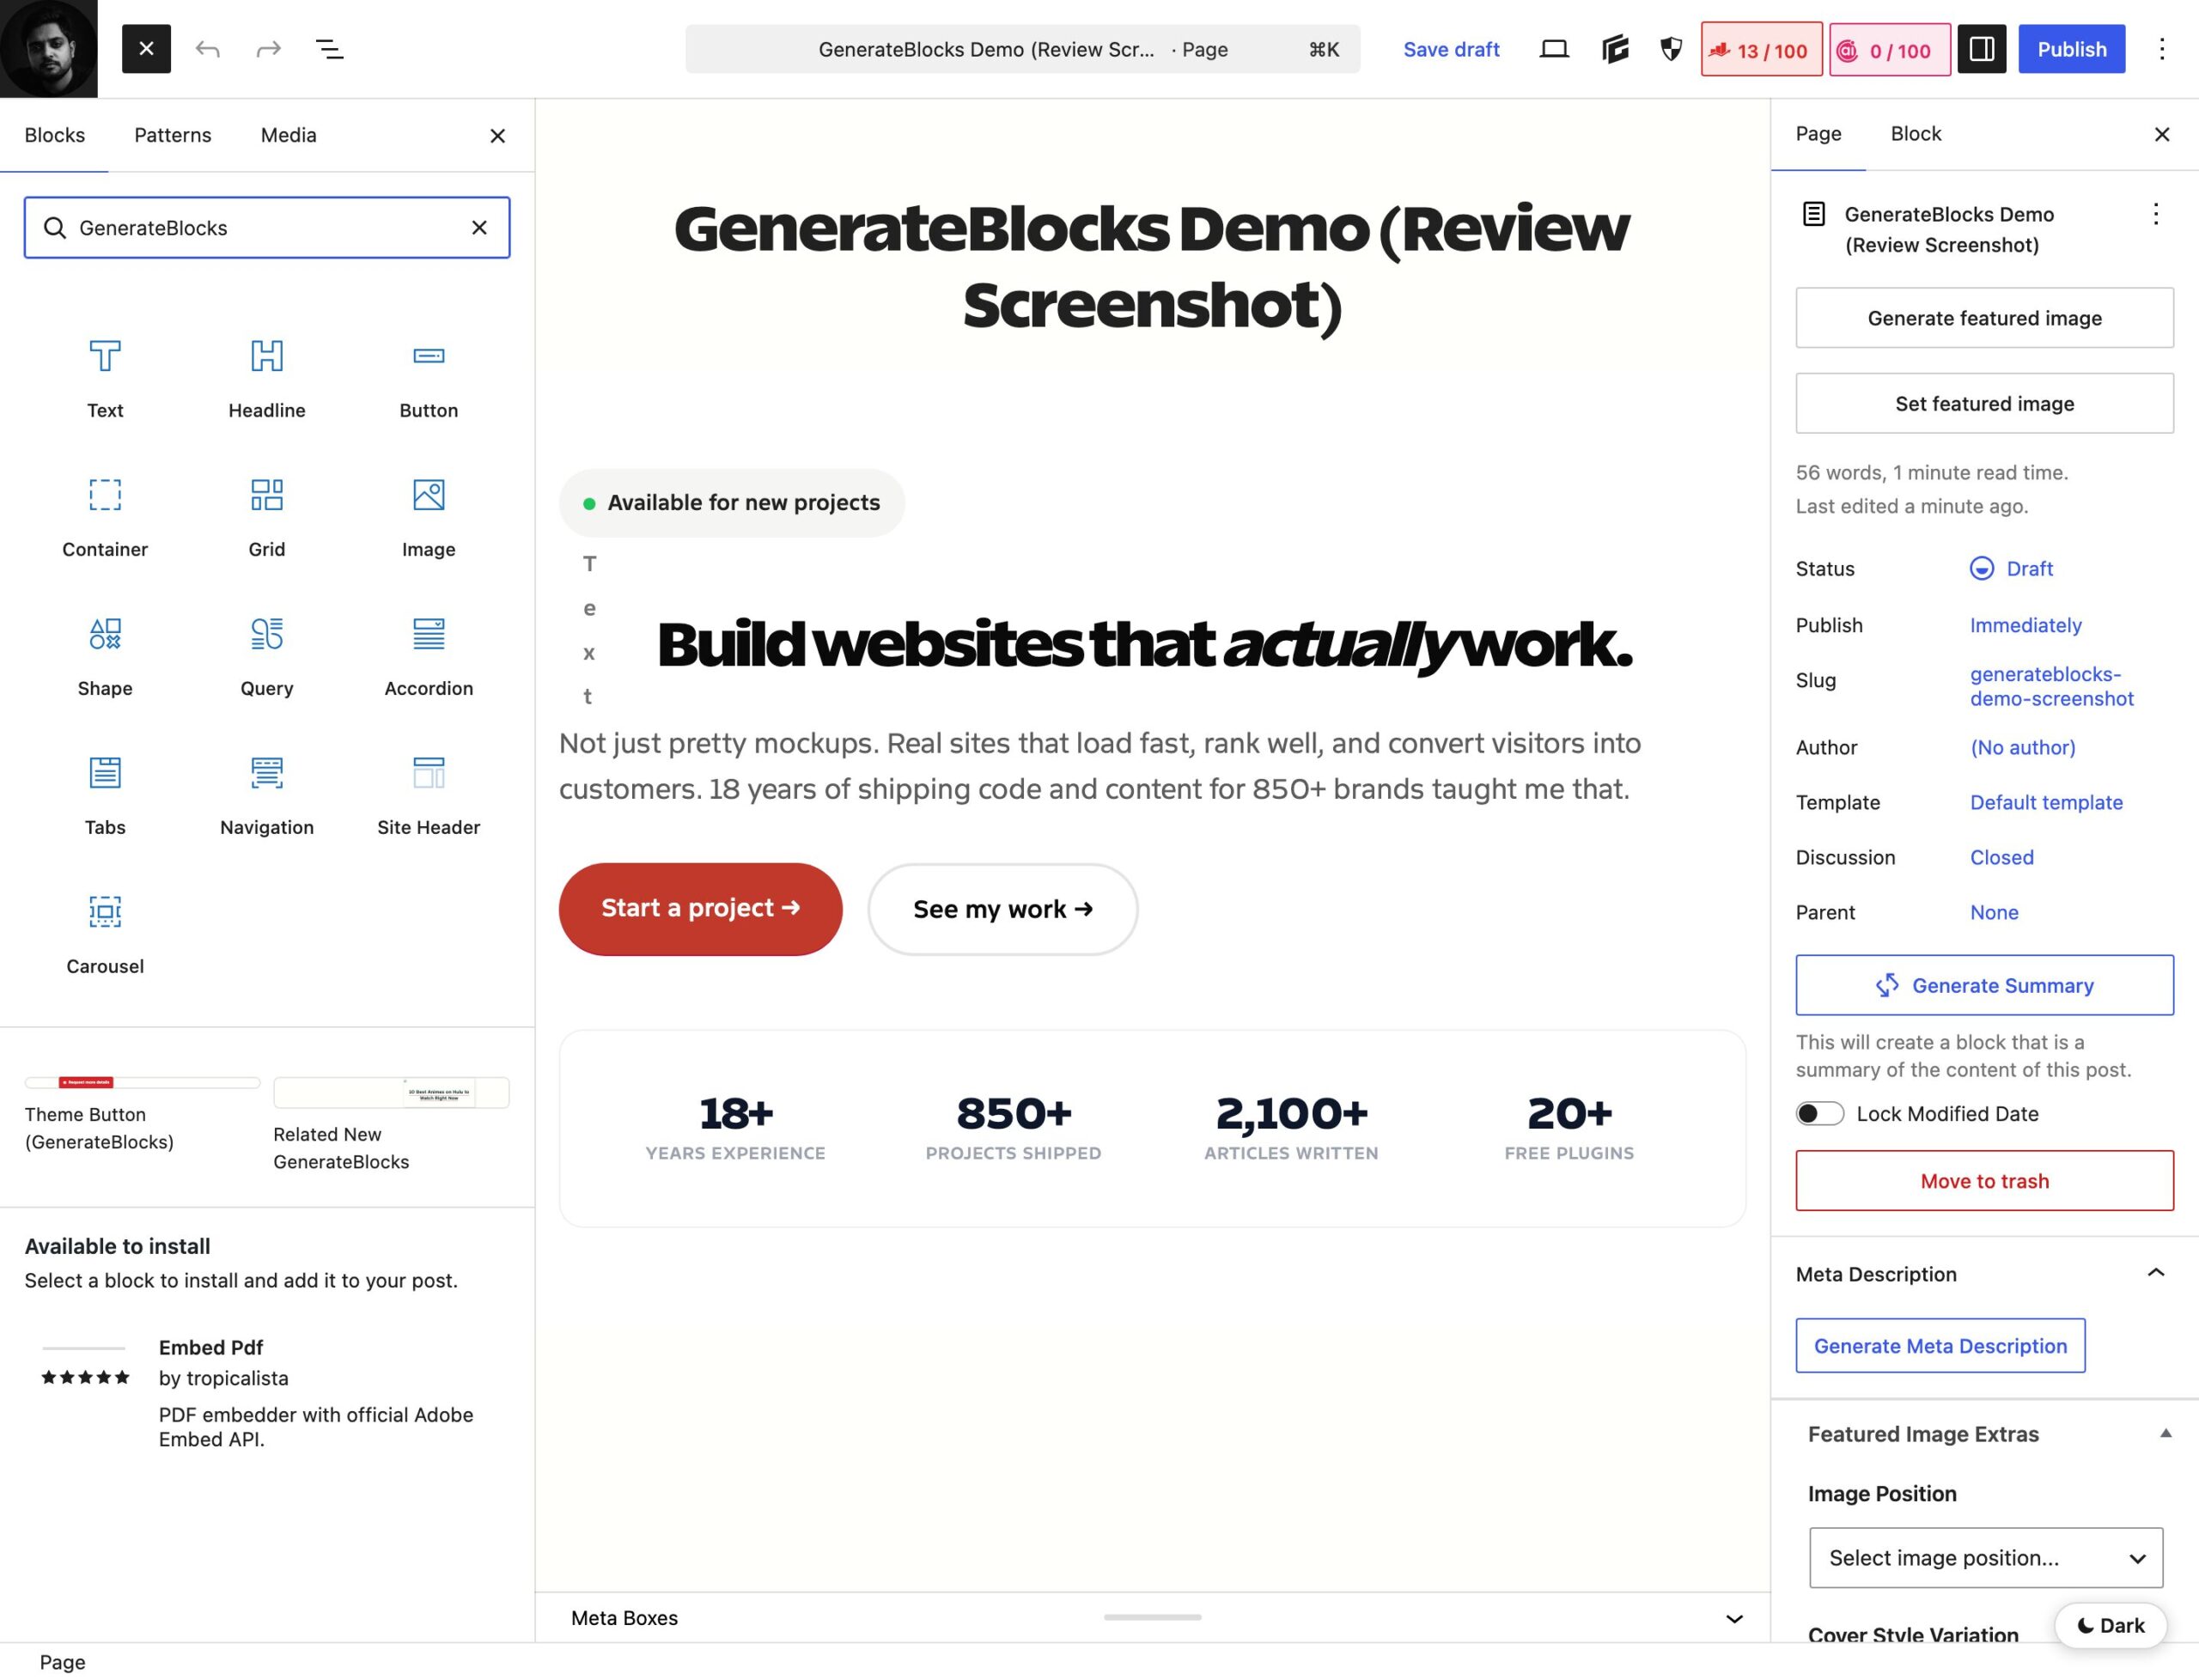Change the Default template
This screenshot has height=1680, width=2199.
[2046, 802]
